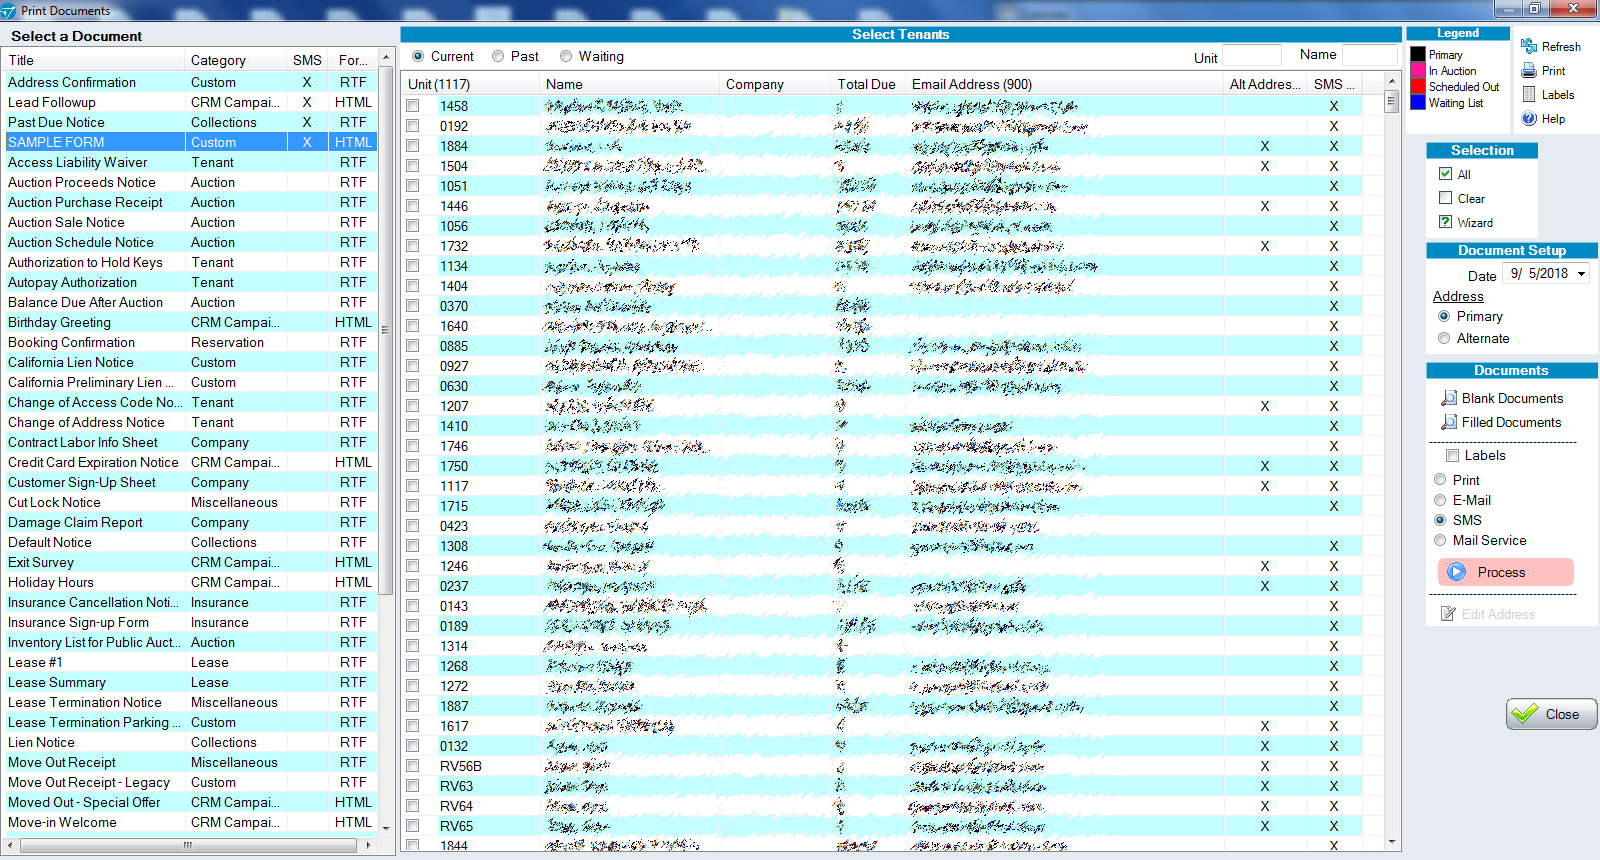
Task: Select the Print delivery radio button
Action: 1440,480
